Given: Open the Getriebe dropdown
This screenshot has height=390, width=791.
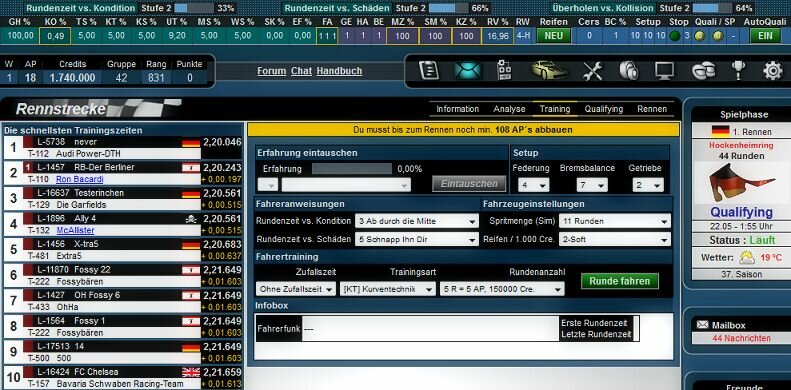Looking at the screenshot, I should [648, 185].
